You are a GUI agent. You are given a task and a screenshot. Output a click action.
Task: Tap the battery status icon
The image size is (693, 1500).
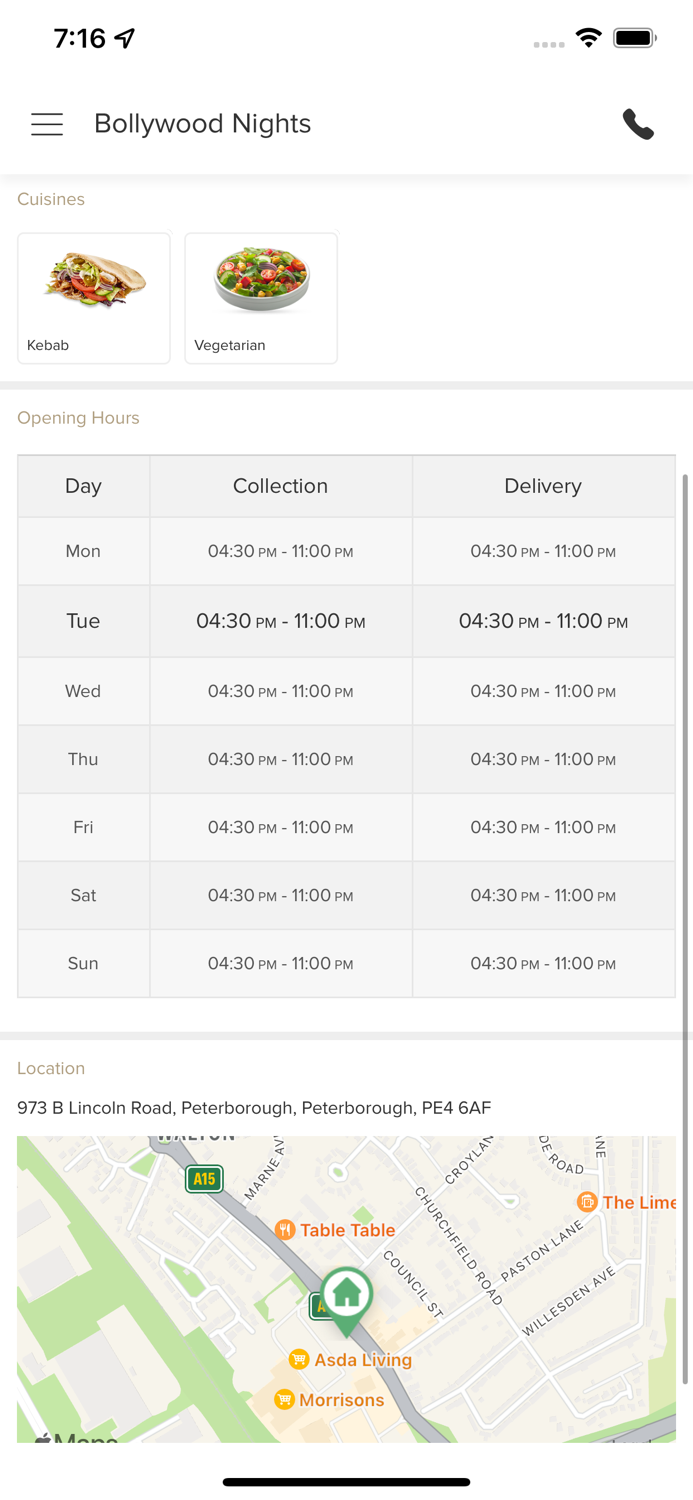[x=635, y=38]
